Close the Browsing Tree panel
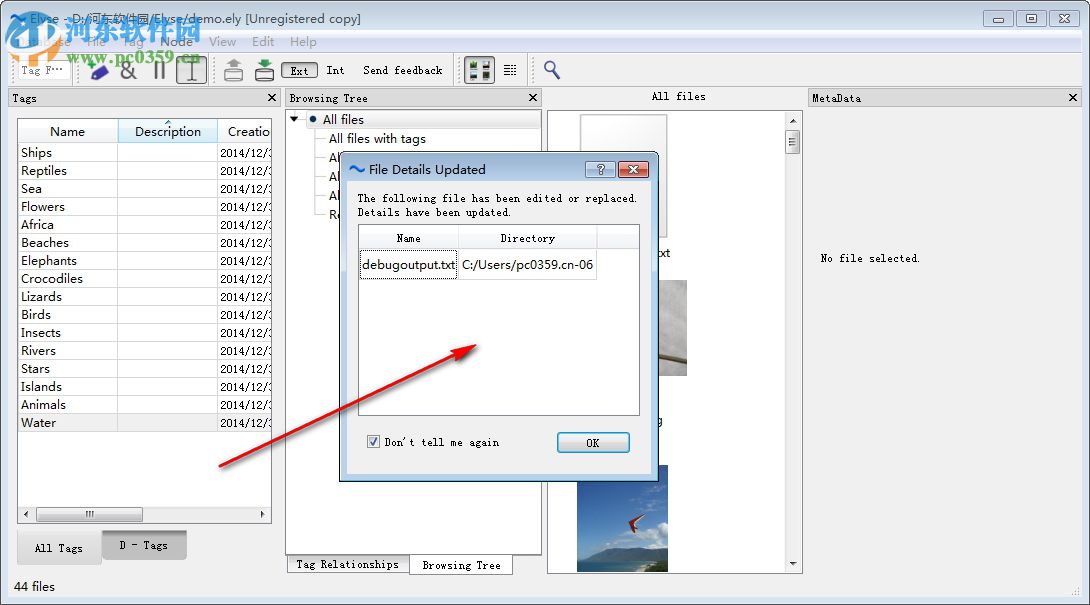Viewport: 1090px width, 605px height. (x=533, y=97)
